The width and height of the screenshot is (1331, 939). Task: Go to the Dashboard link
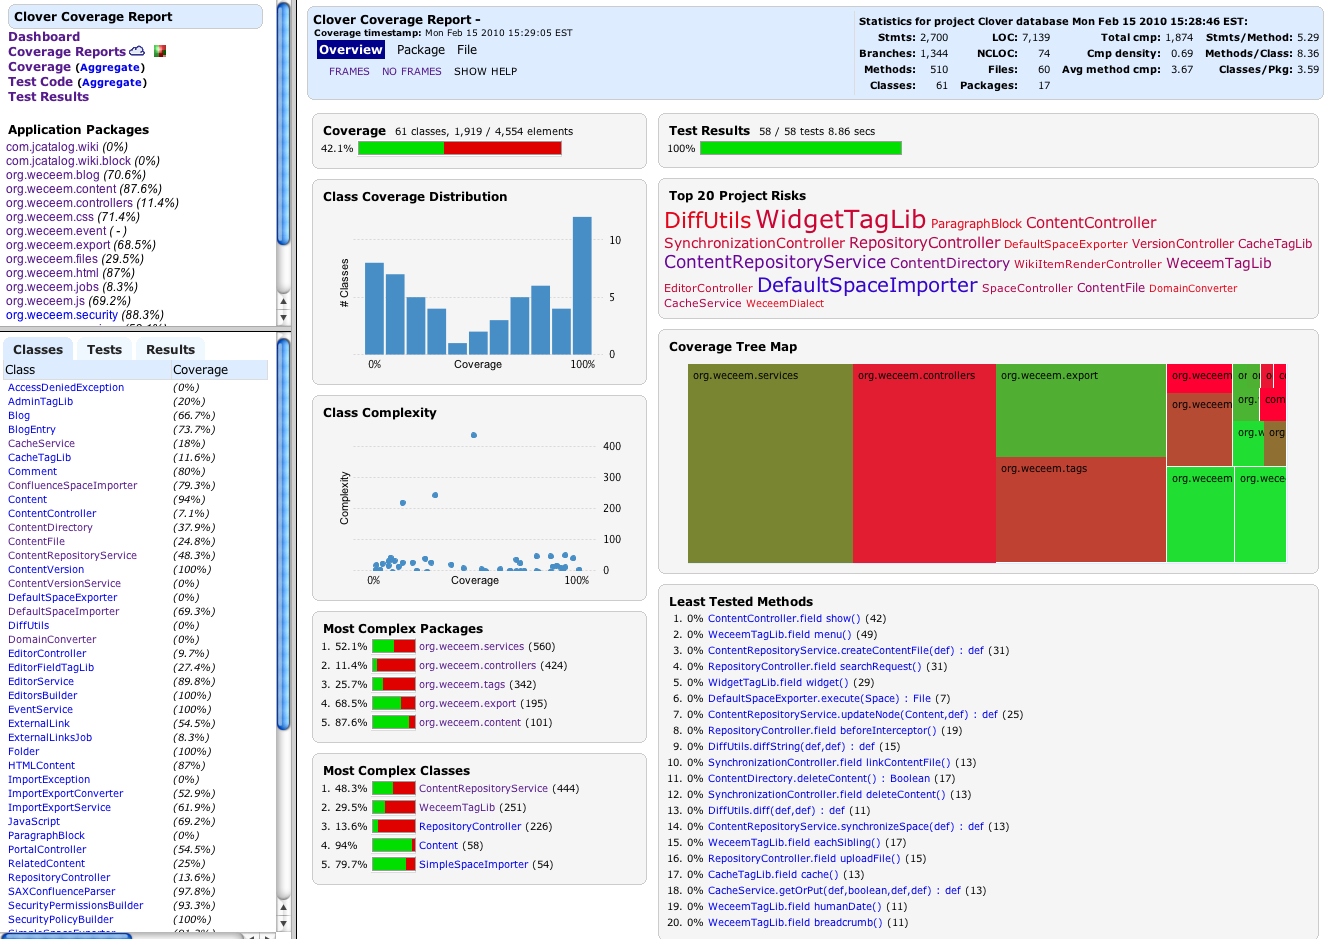[x=44, y=37]
